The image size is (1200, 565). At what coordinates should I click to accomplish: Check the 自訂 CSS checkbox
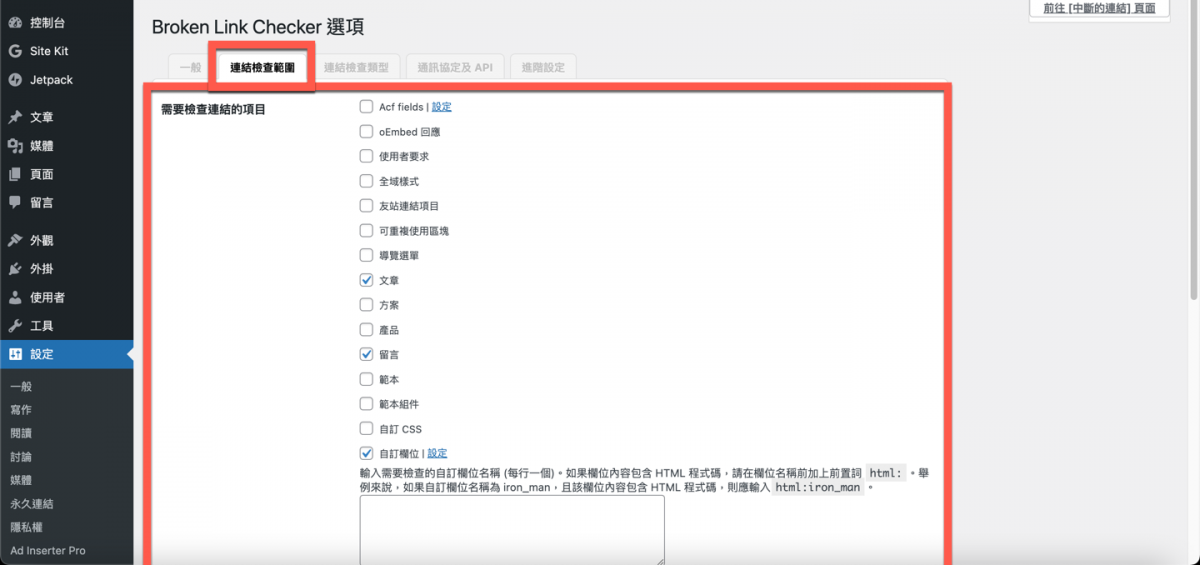tap(366, 429)
